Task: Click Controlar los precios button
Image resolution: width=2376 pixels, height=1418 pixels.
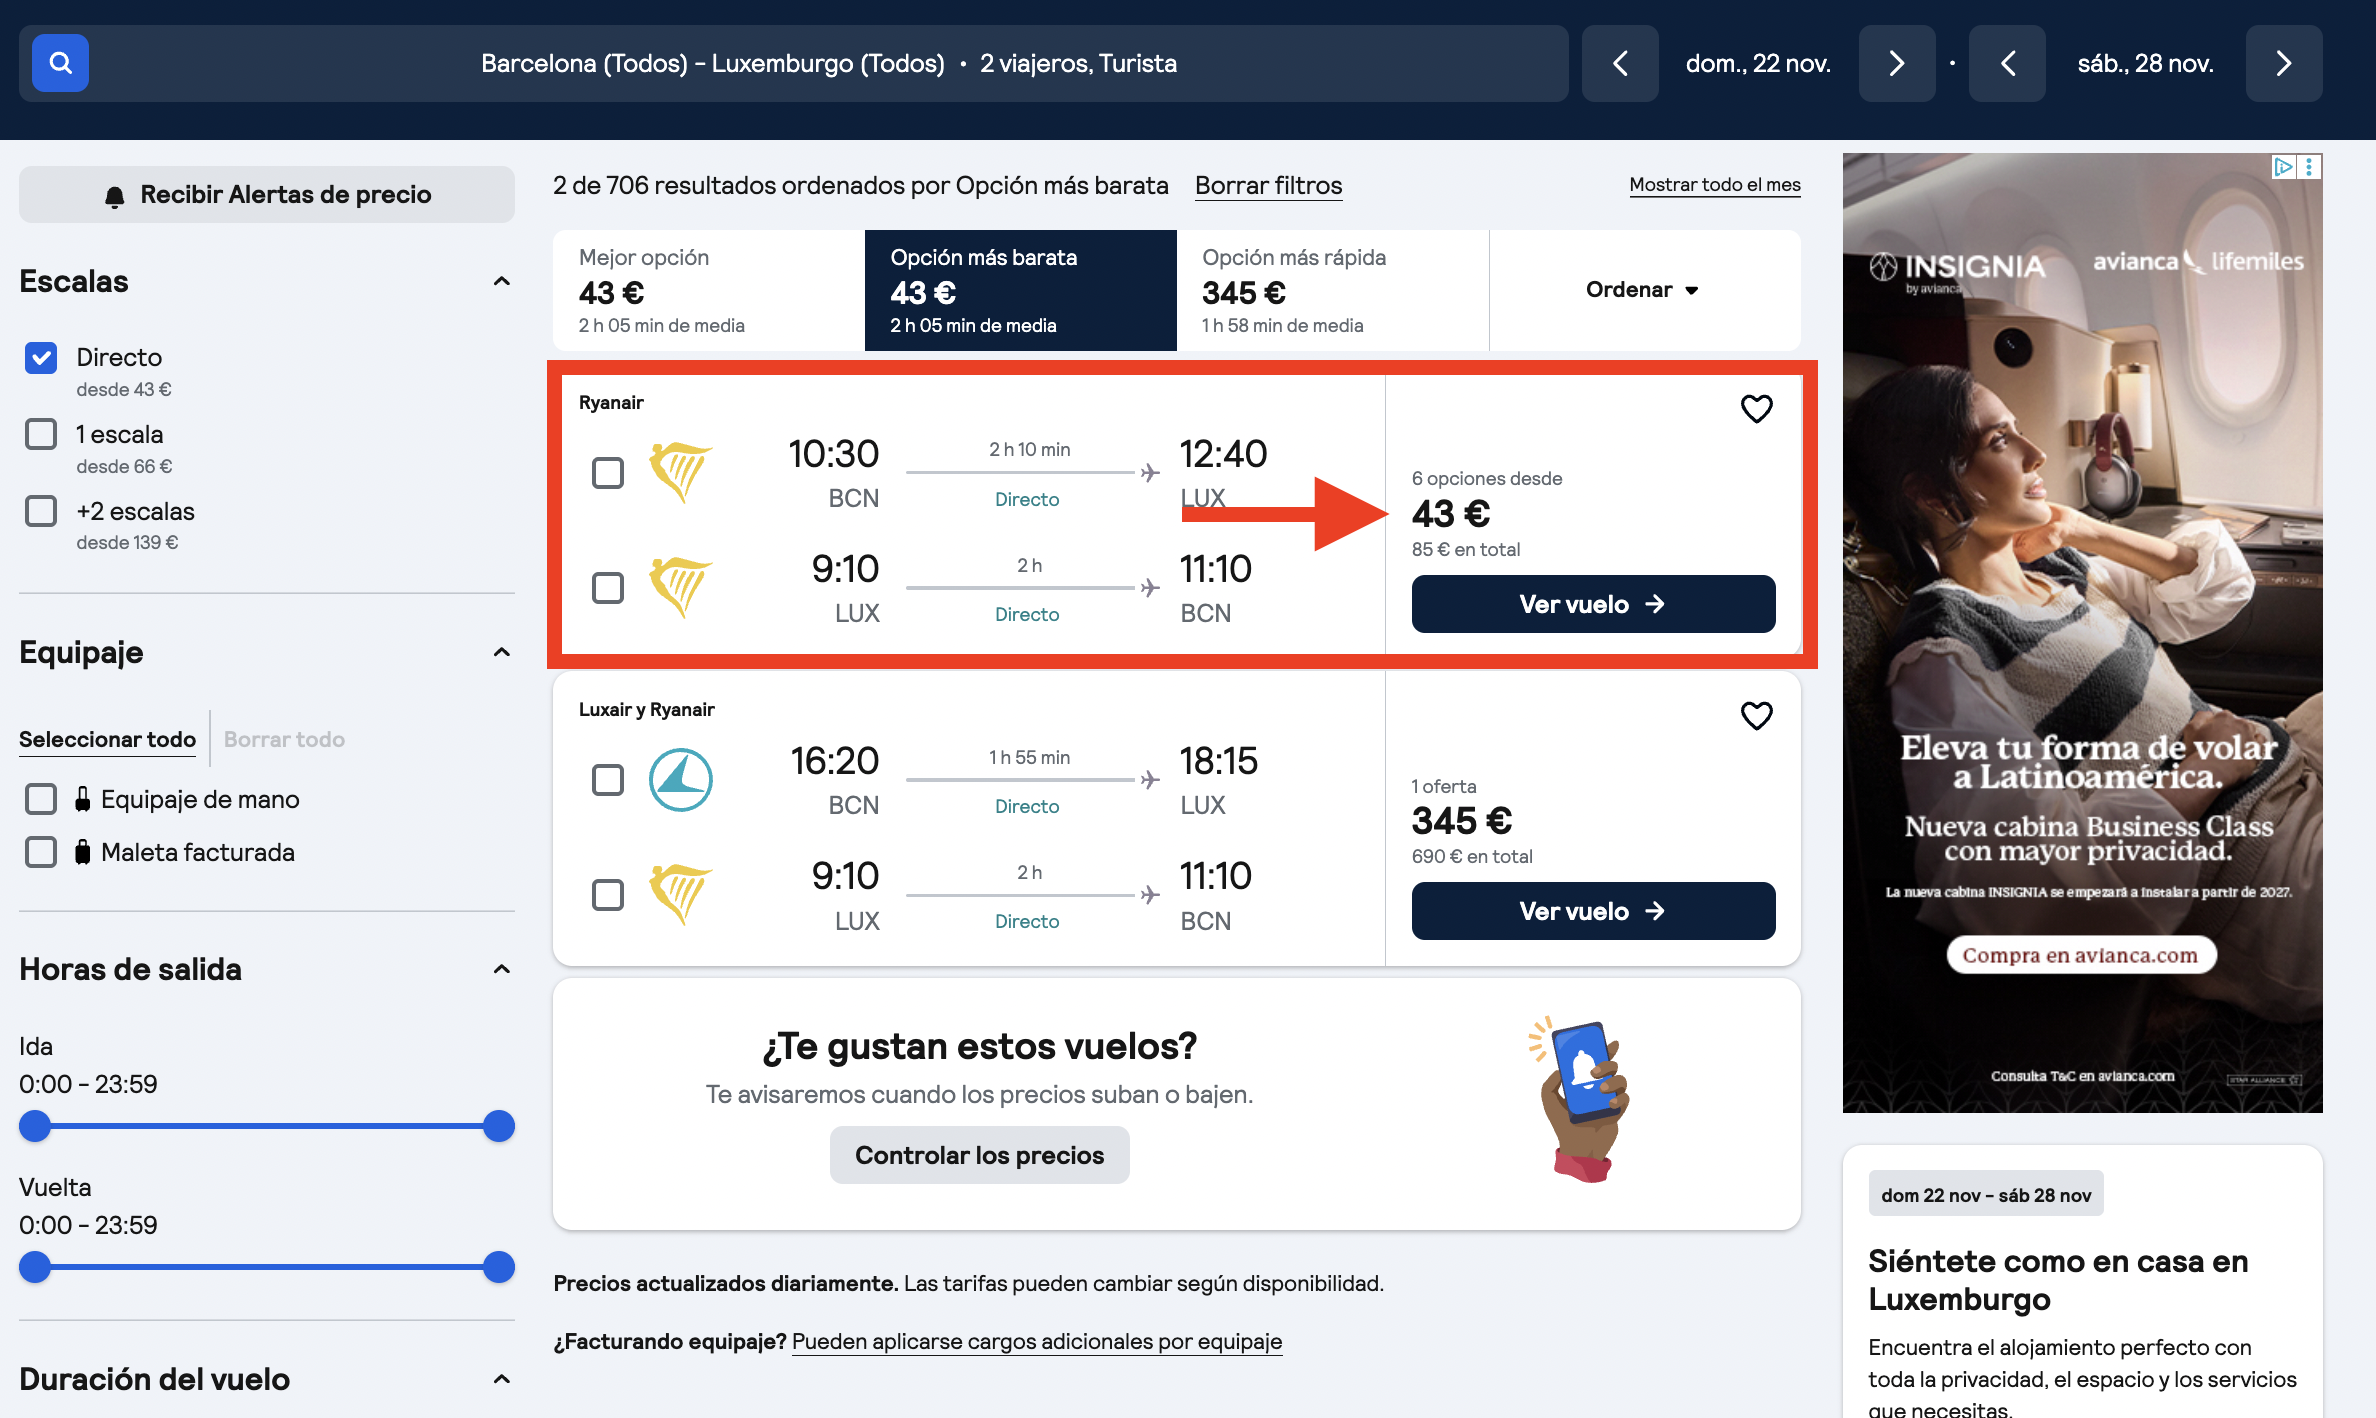Action: click(979, 1155)
